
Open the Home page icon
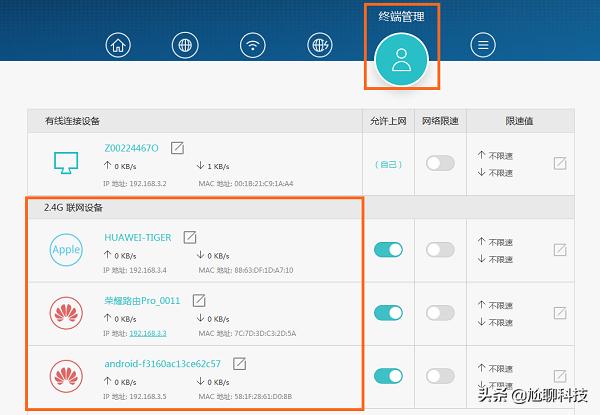coord(118,45)
